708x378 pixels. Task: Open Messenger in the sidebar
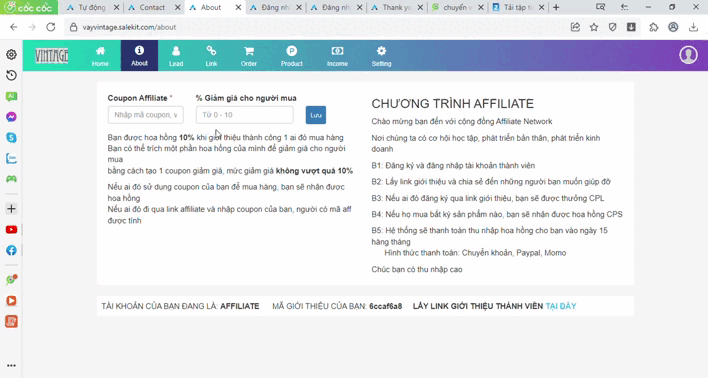pos(11,117)
